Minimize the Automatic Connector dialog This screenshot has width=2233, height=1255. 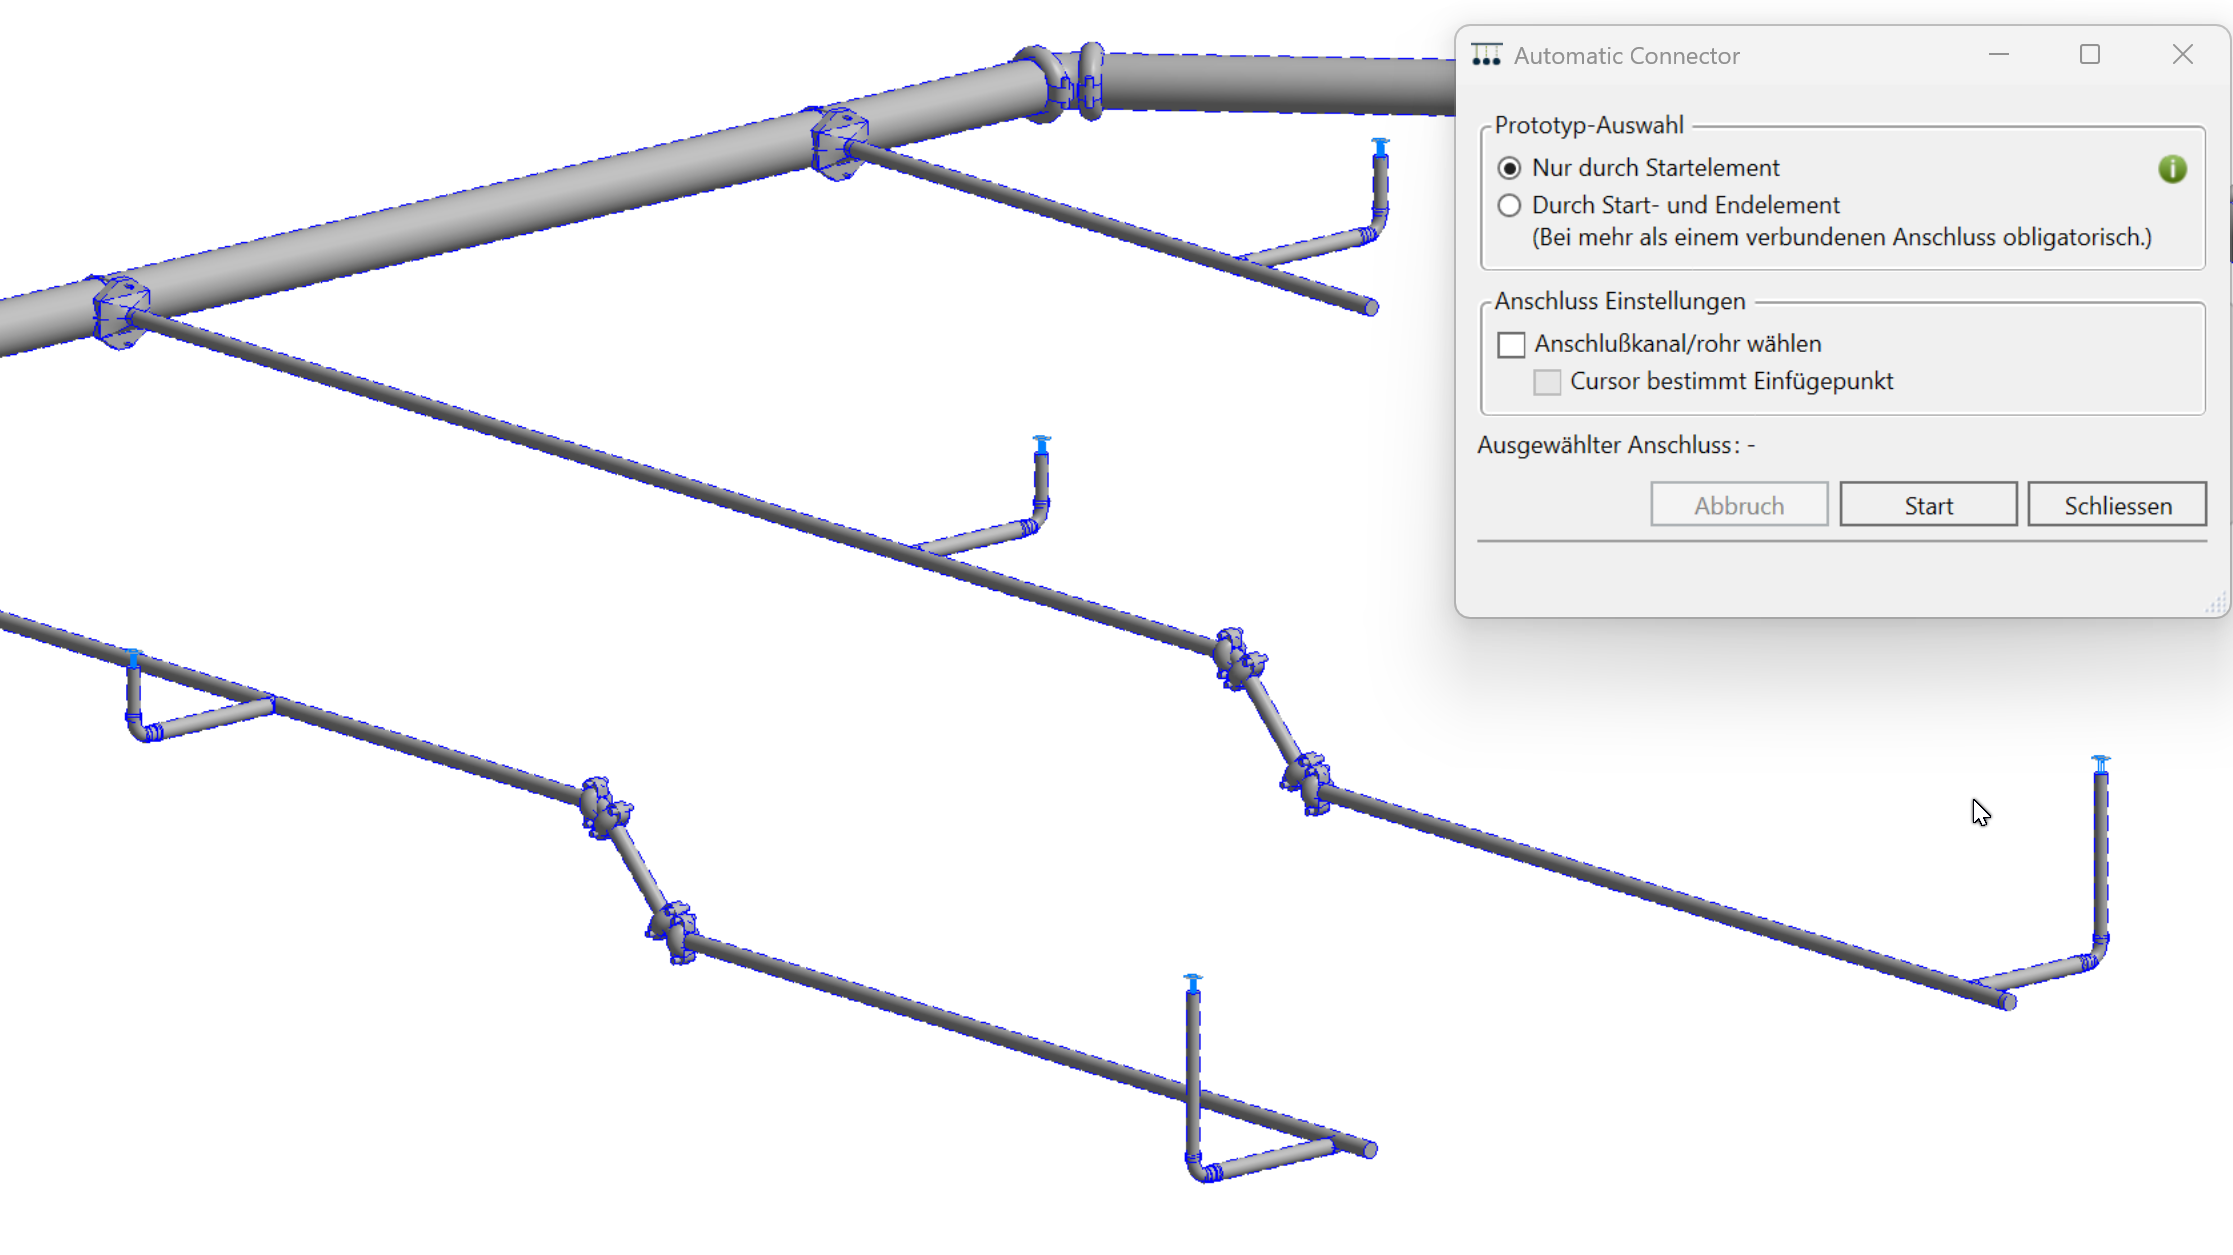pyautogui.click(x=1998, y=55)
